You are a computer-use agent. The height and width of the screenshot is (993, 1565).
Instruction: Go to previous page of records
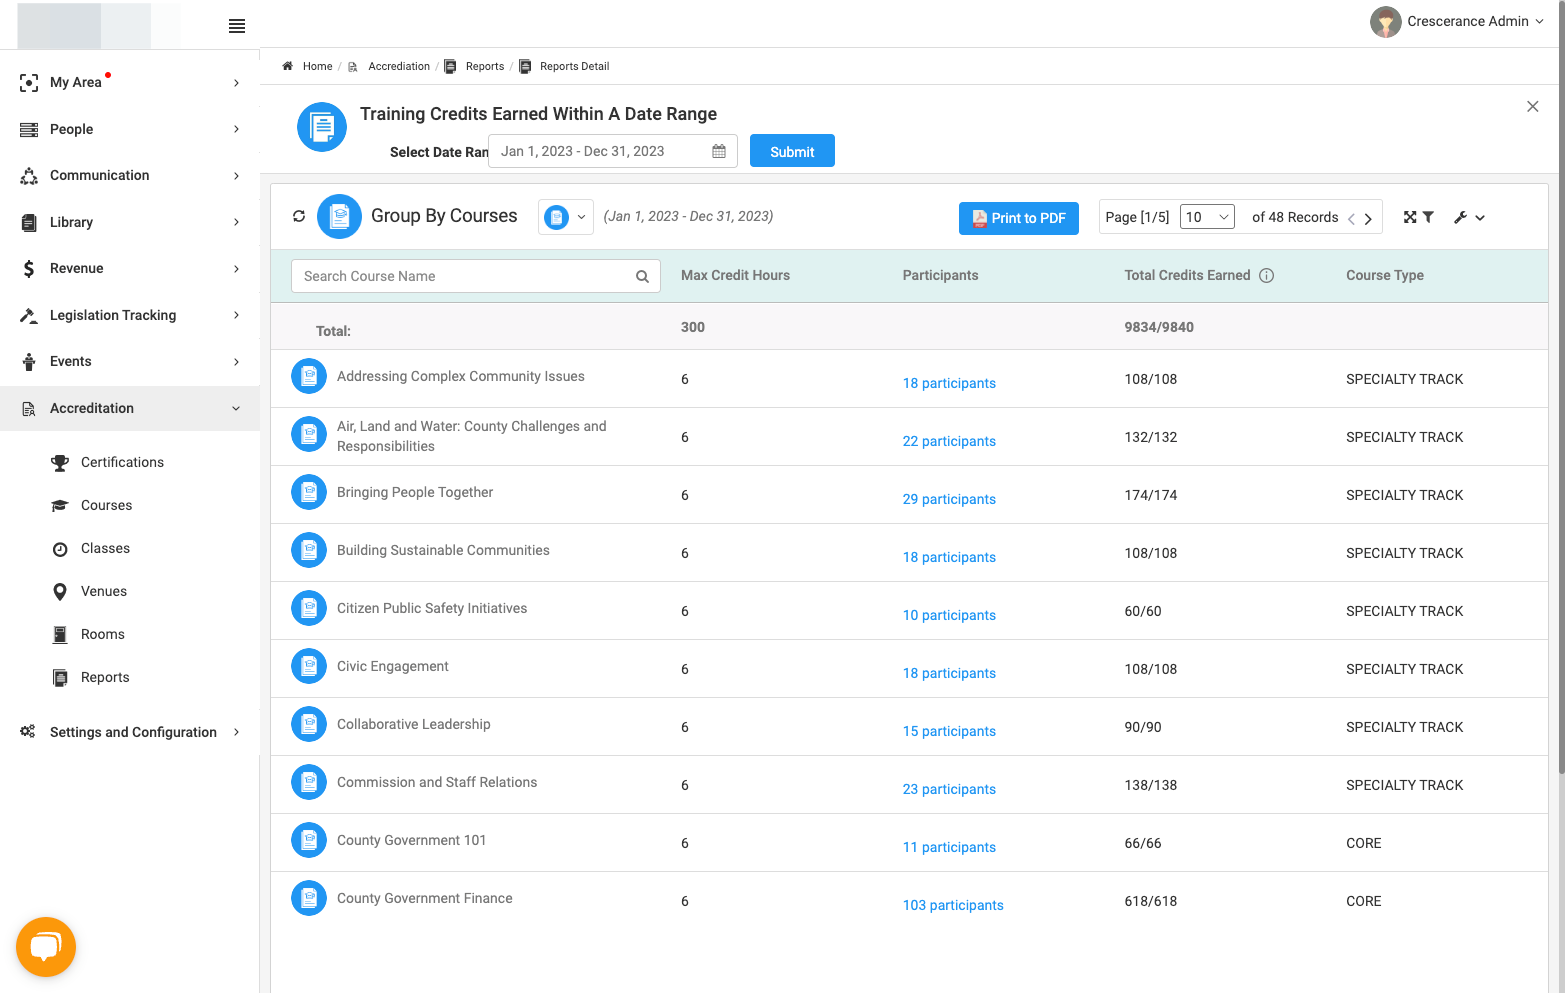(1351, 219)
